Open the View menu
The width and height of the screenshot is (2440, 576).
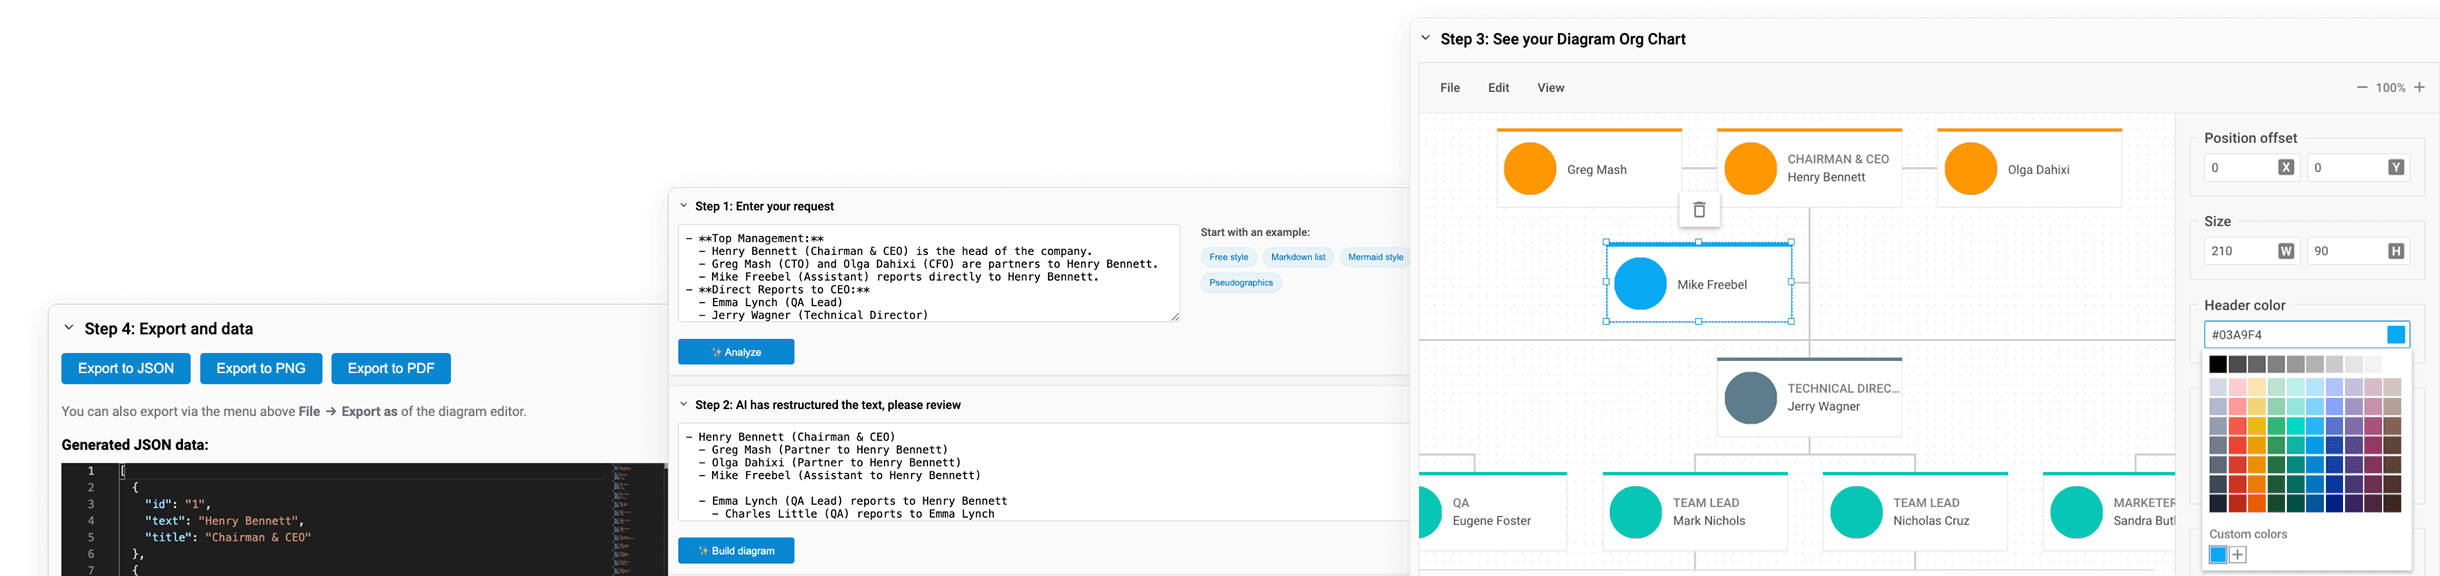tap(1550, 88)
